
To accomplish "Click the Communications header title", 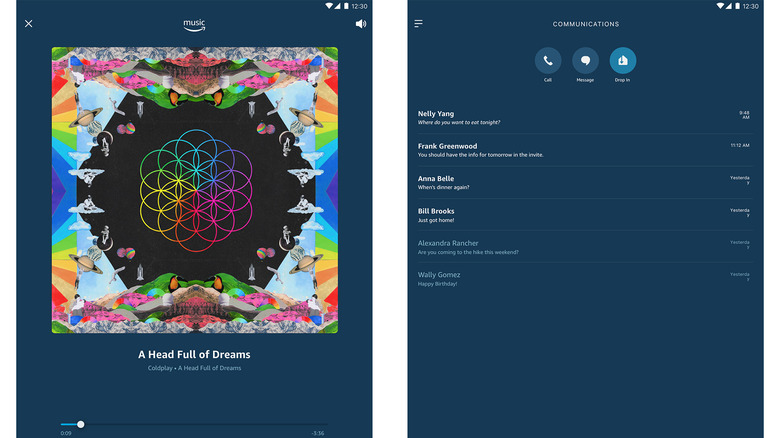I will (585, 24).
